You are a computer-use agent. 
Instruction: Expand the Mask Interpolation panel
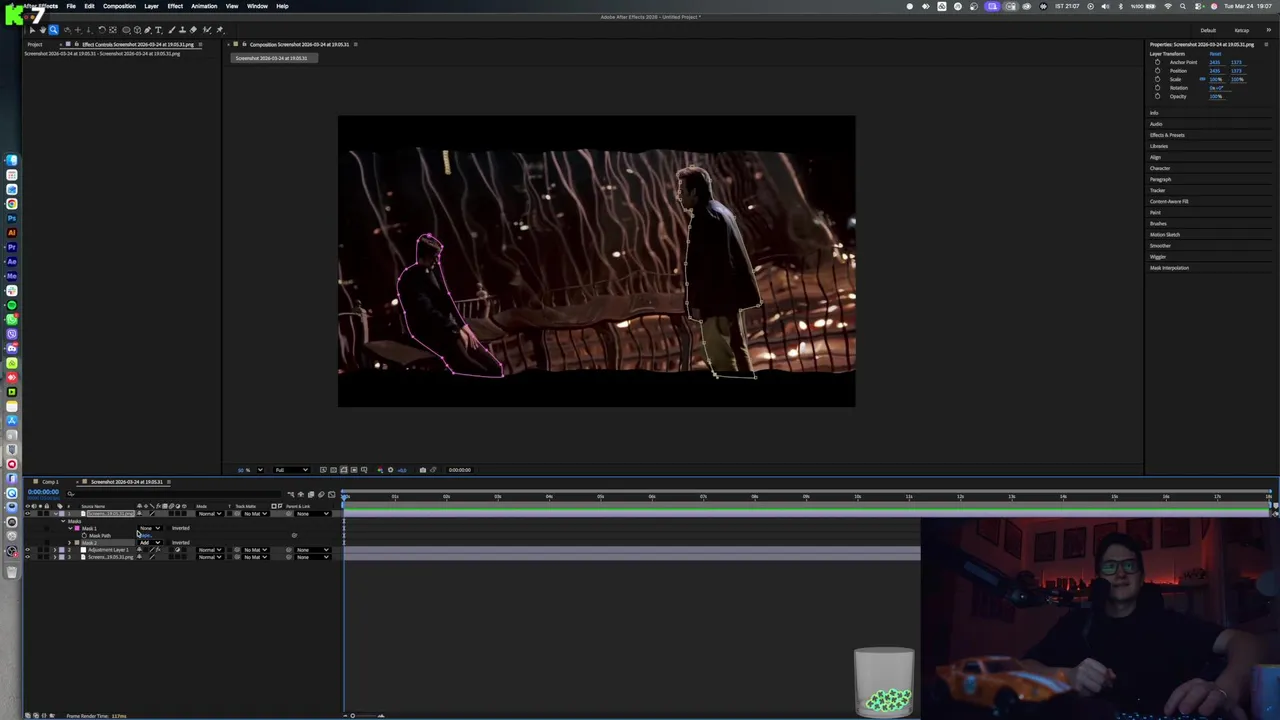pos(1169,268)
